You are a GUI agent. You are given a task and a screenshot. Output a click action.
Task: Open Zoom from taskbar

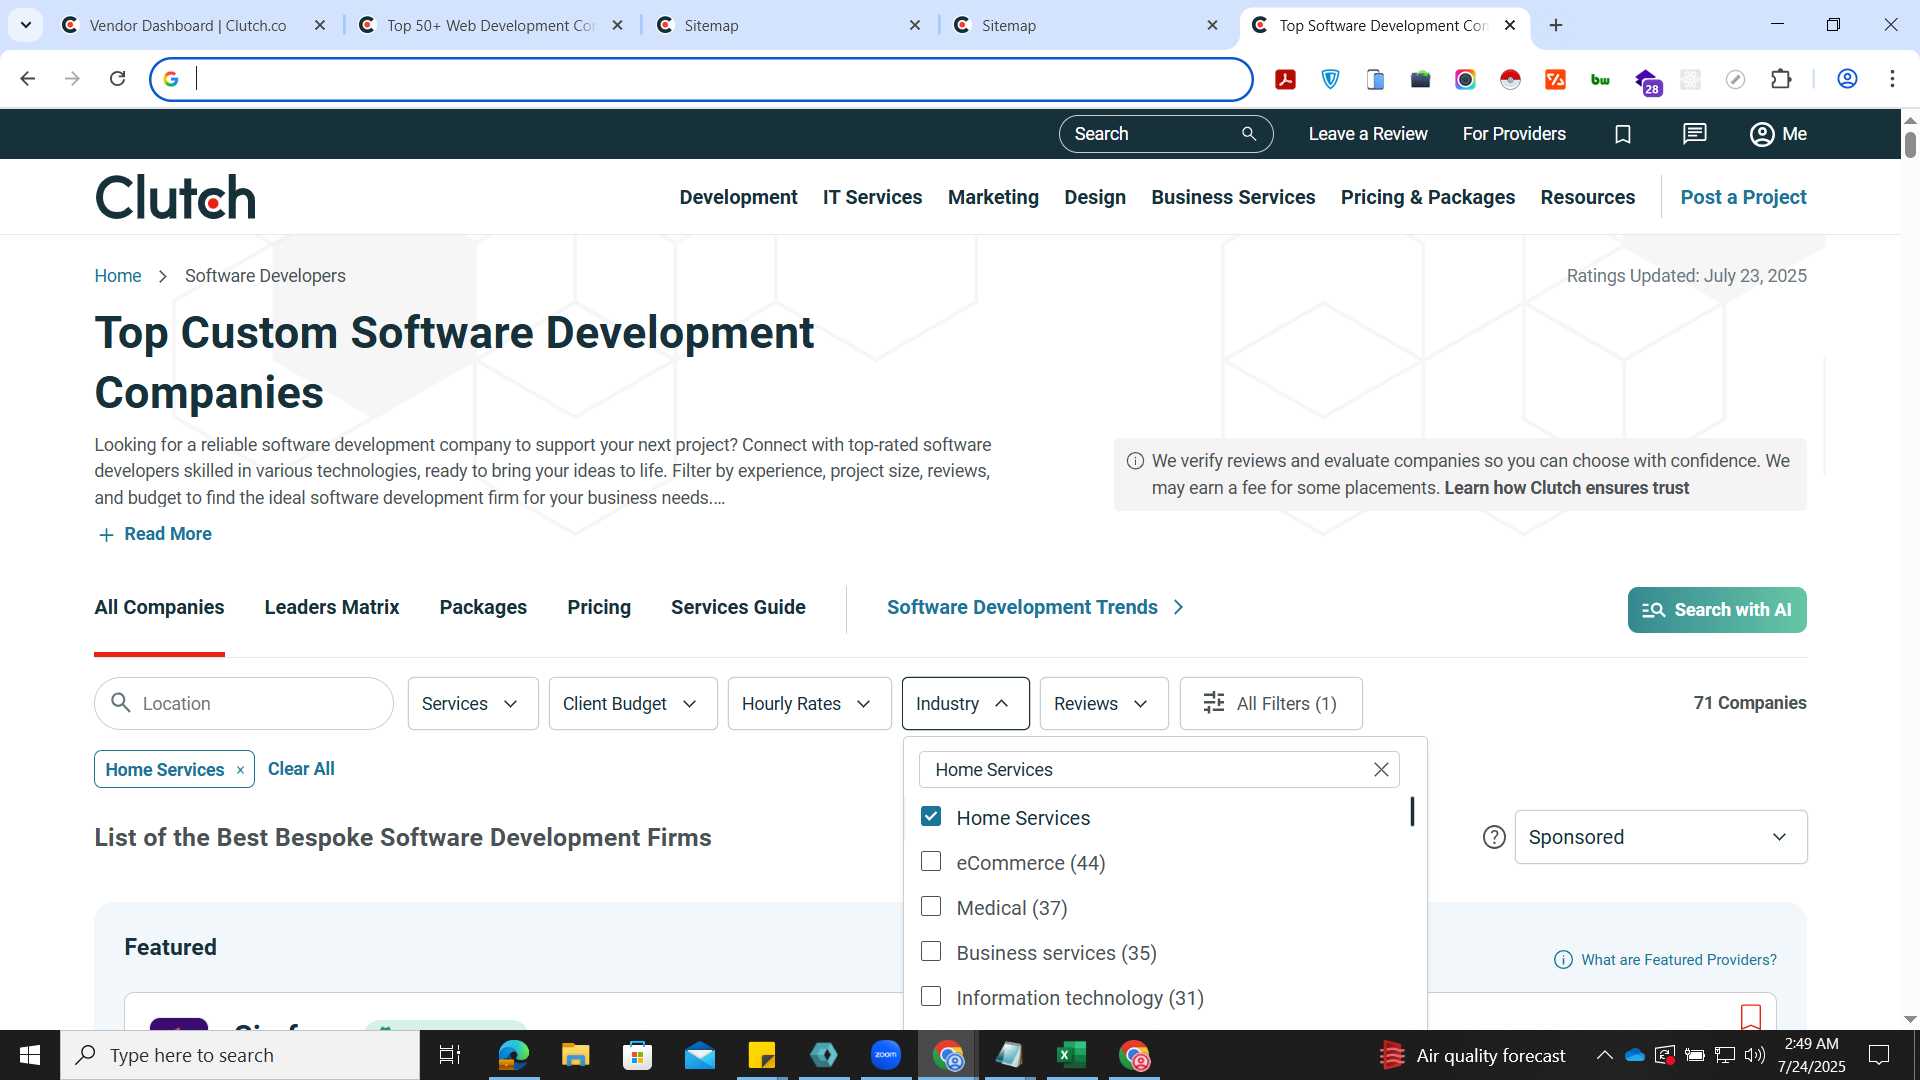[x=885, y=1055]
